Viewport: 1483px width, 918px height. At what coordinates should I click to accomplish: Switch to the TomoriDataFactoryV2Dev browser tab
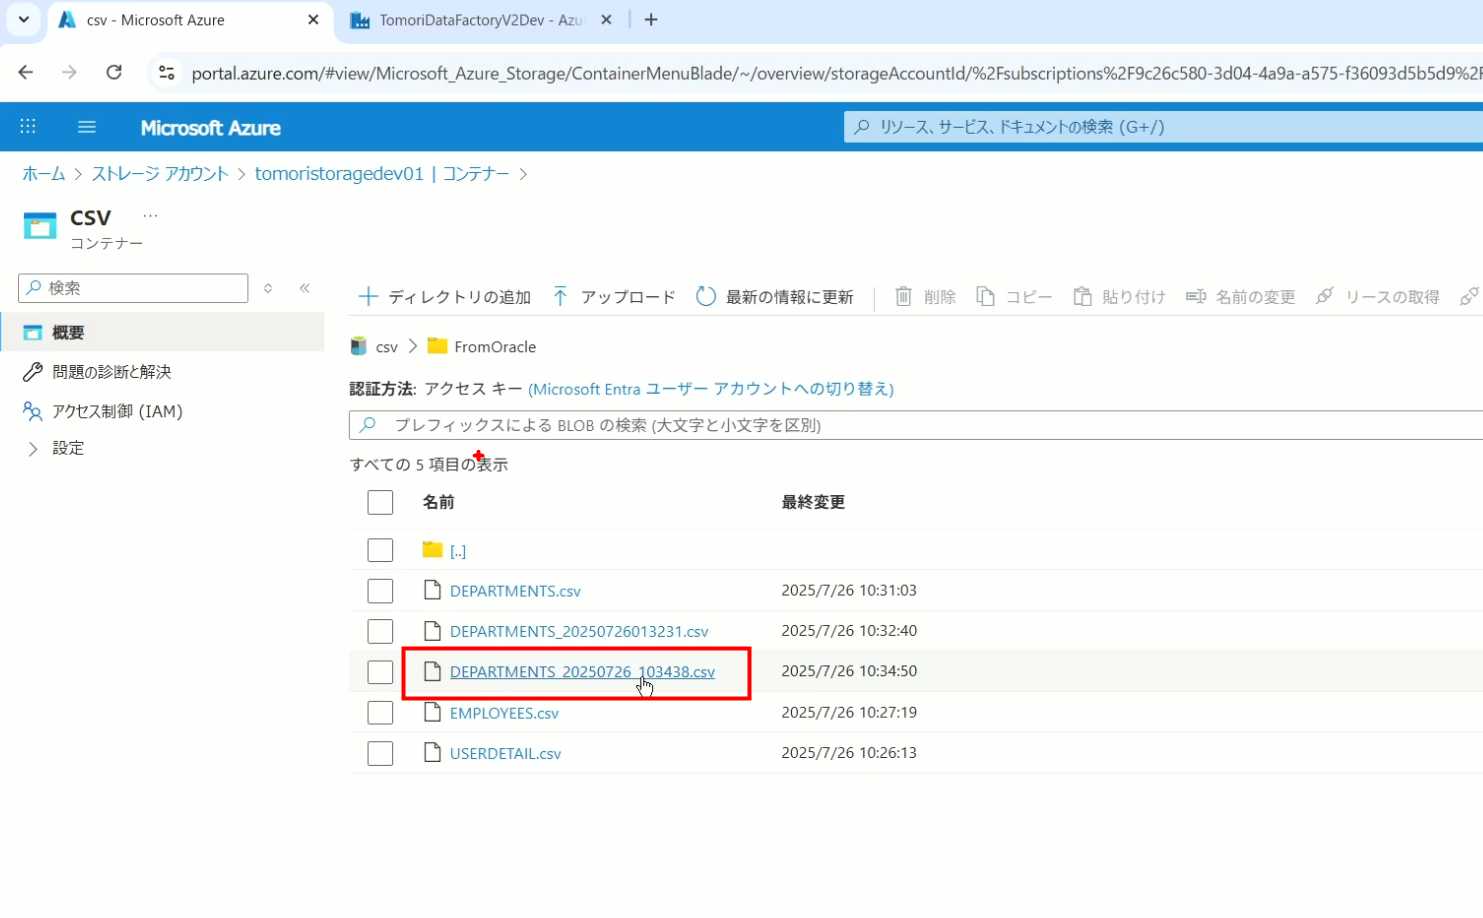(x=480, y=20)
